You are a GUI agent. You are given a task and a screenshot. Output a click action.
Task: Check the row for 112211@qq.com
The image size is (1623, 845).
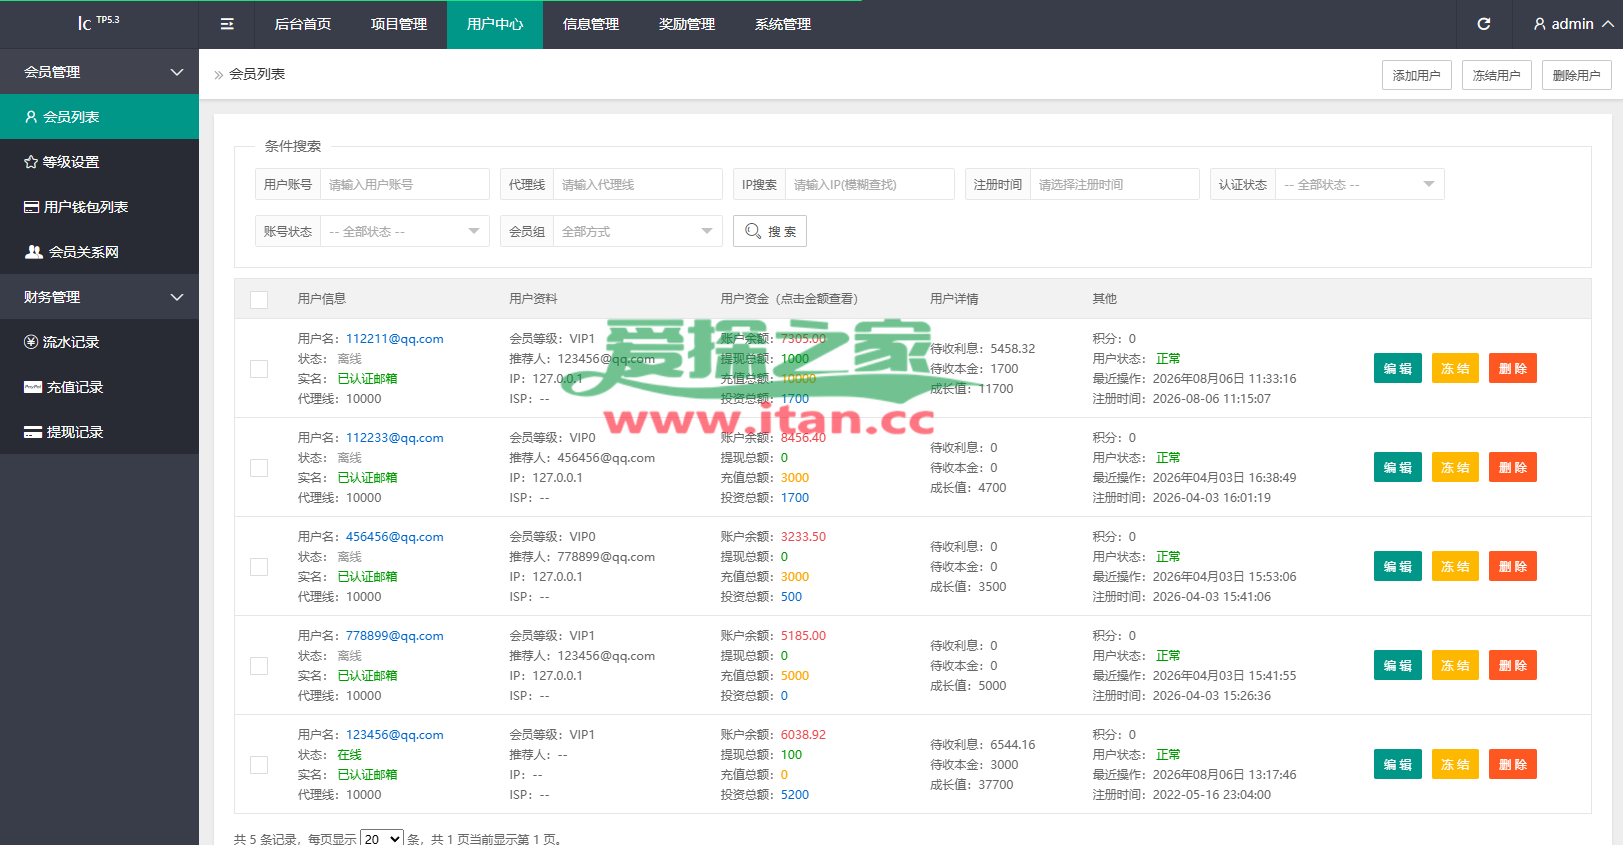pos(259,369)
